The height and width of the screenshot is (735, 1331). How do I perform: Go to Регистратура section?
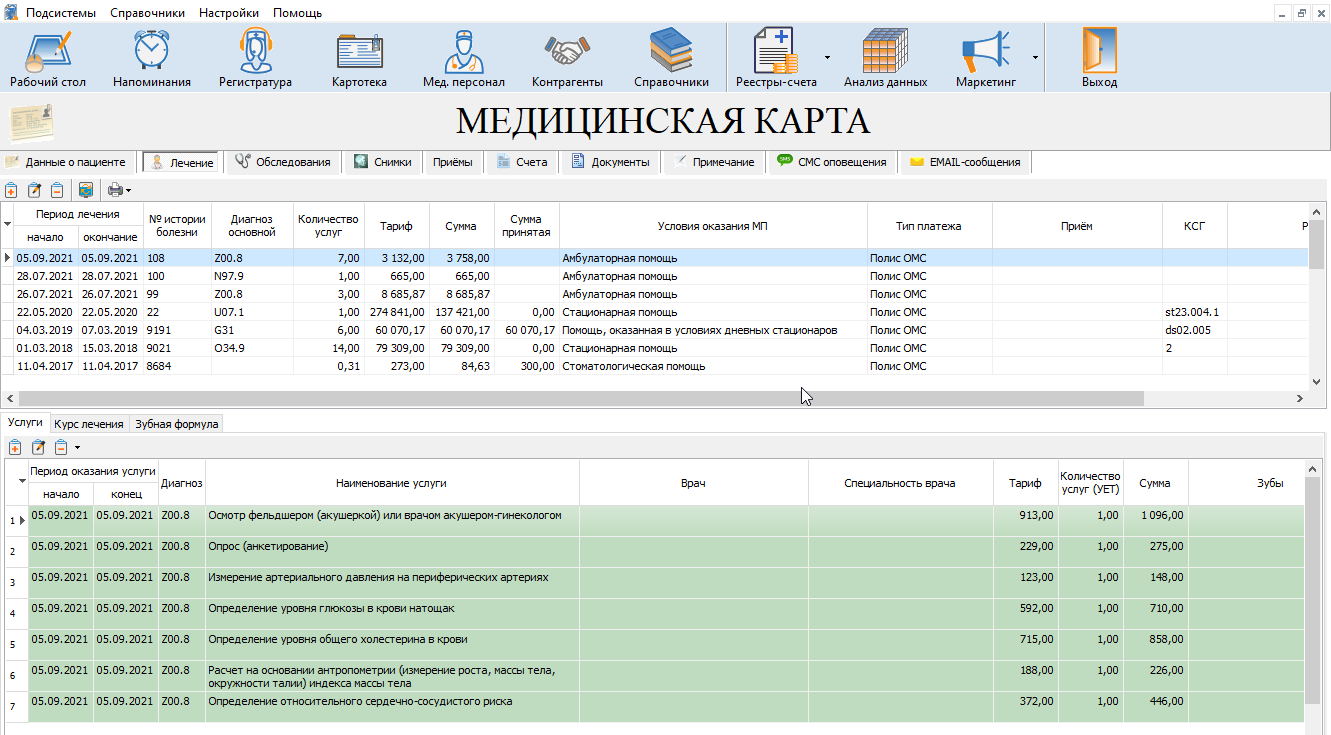pos(255,58)
